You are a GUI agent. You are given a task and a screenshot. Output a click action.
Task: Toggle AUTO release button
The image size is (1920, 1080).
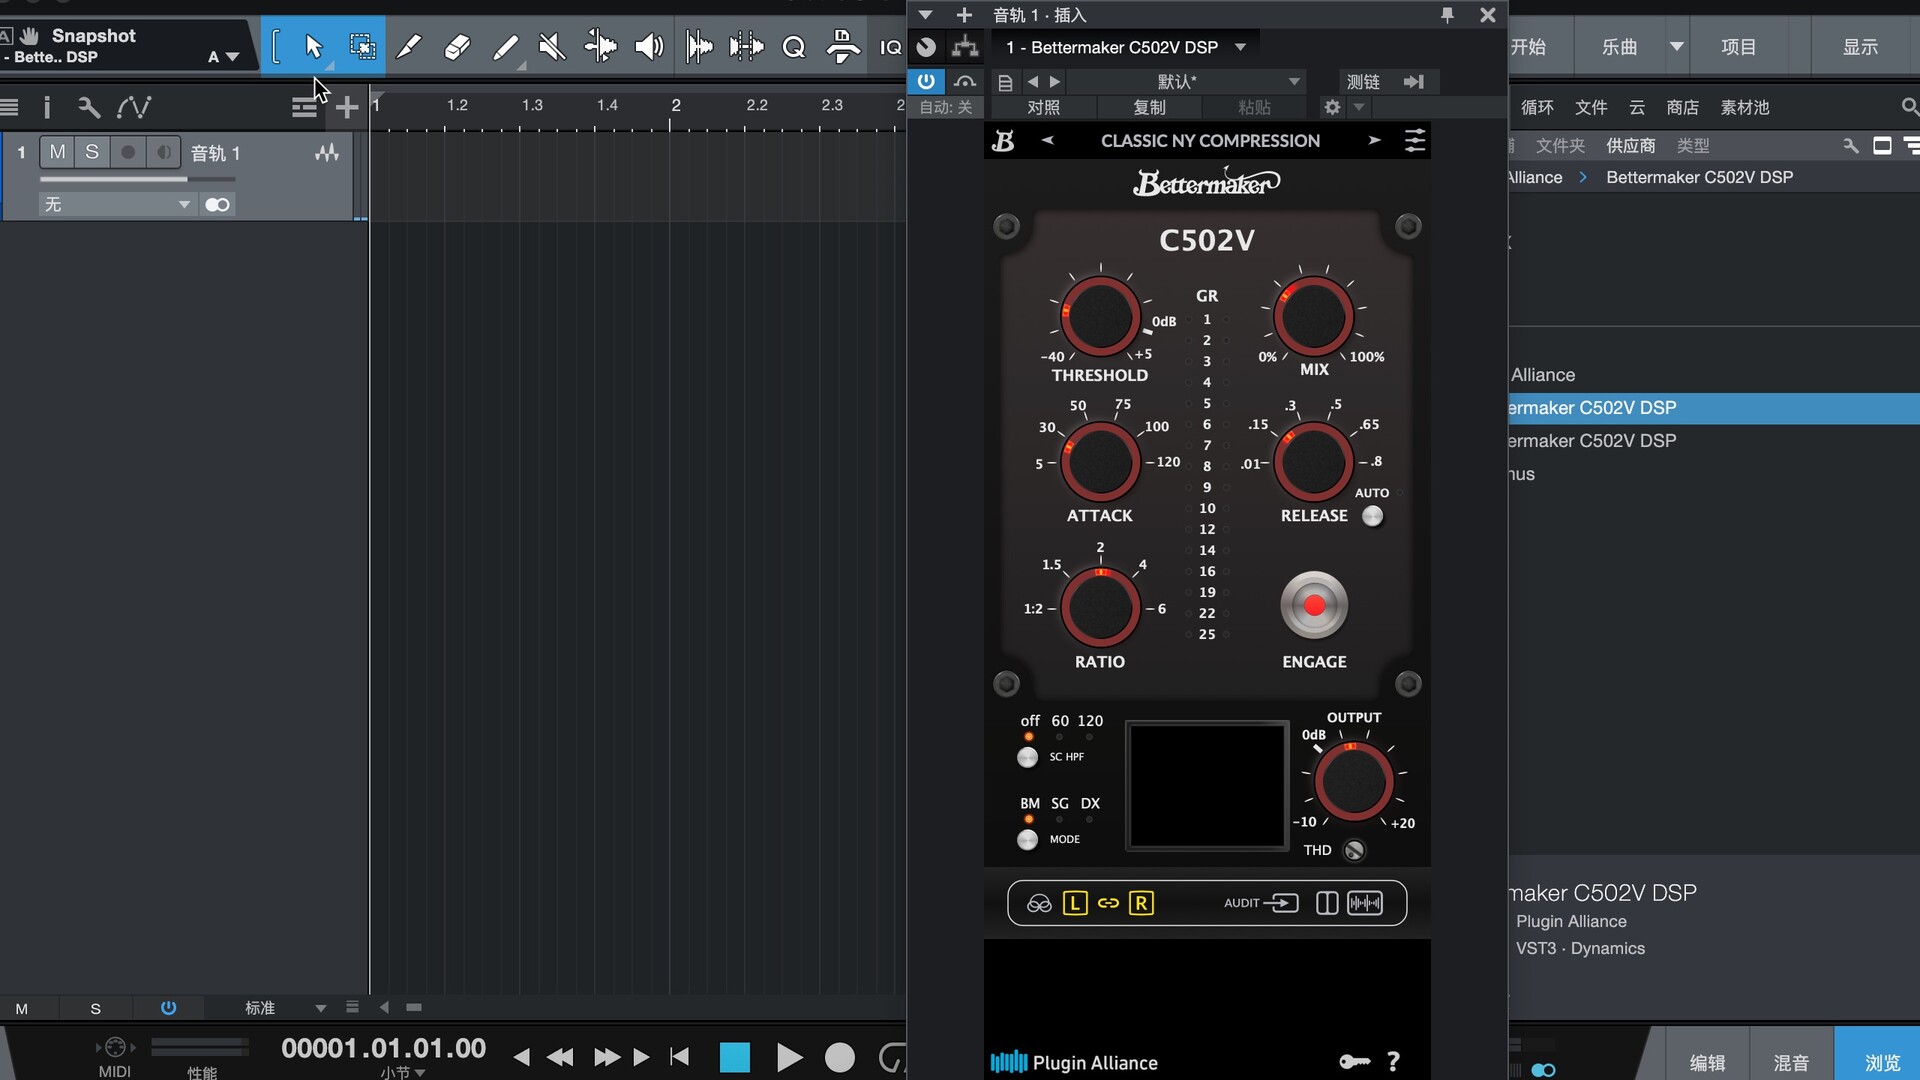click(1373, 516)
